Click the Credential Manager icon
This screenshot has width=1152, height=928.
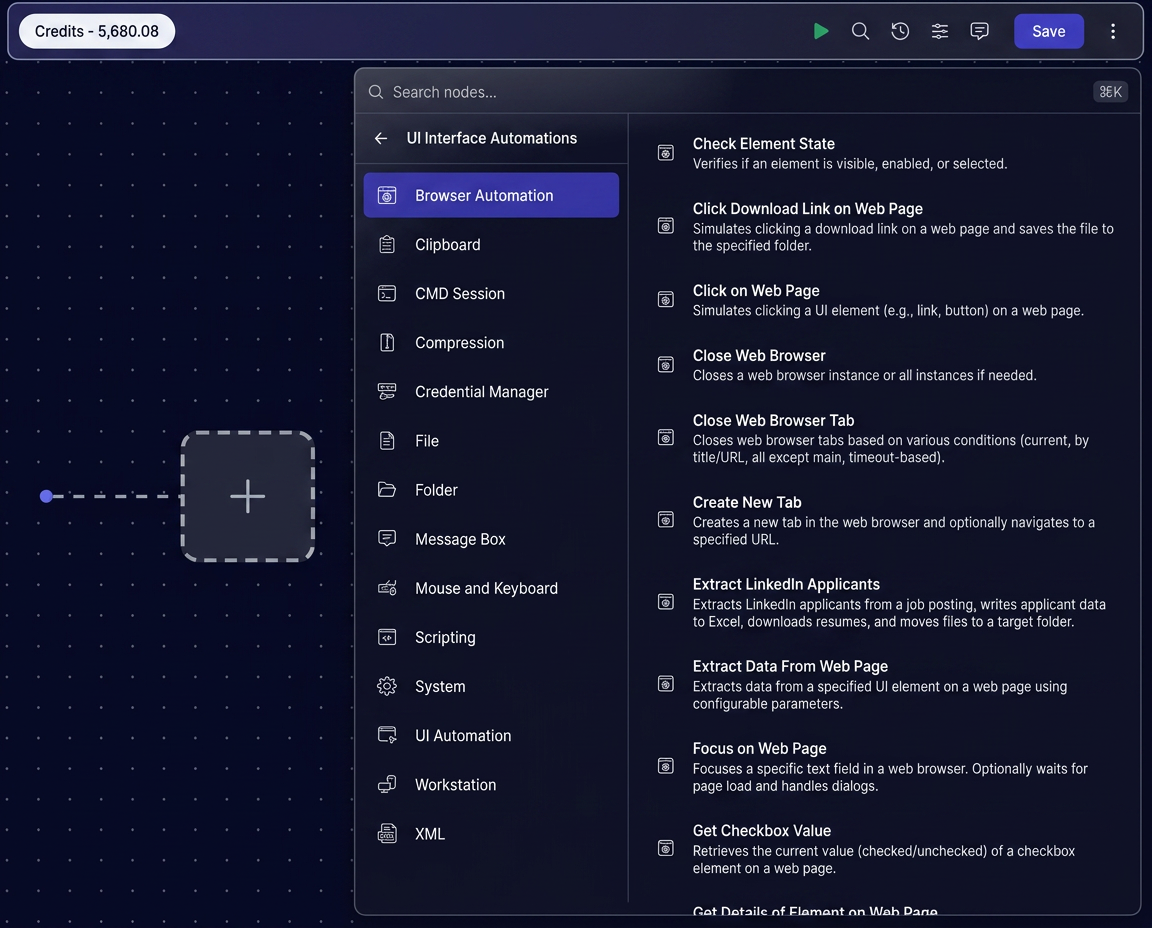coord(387,392)
